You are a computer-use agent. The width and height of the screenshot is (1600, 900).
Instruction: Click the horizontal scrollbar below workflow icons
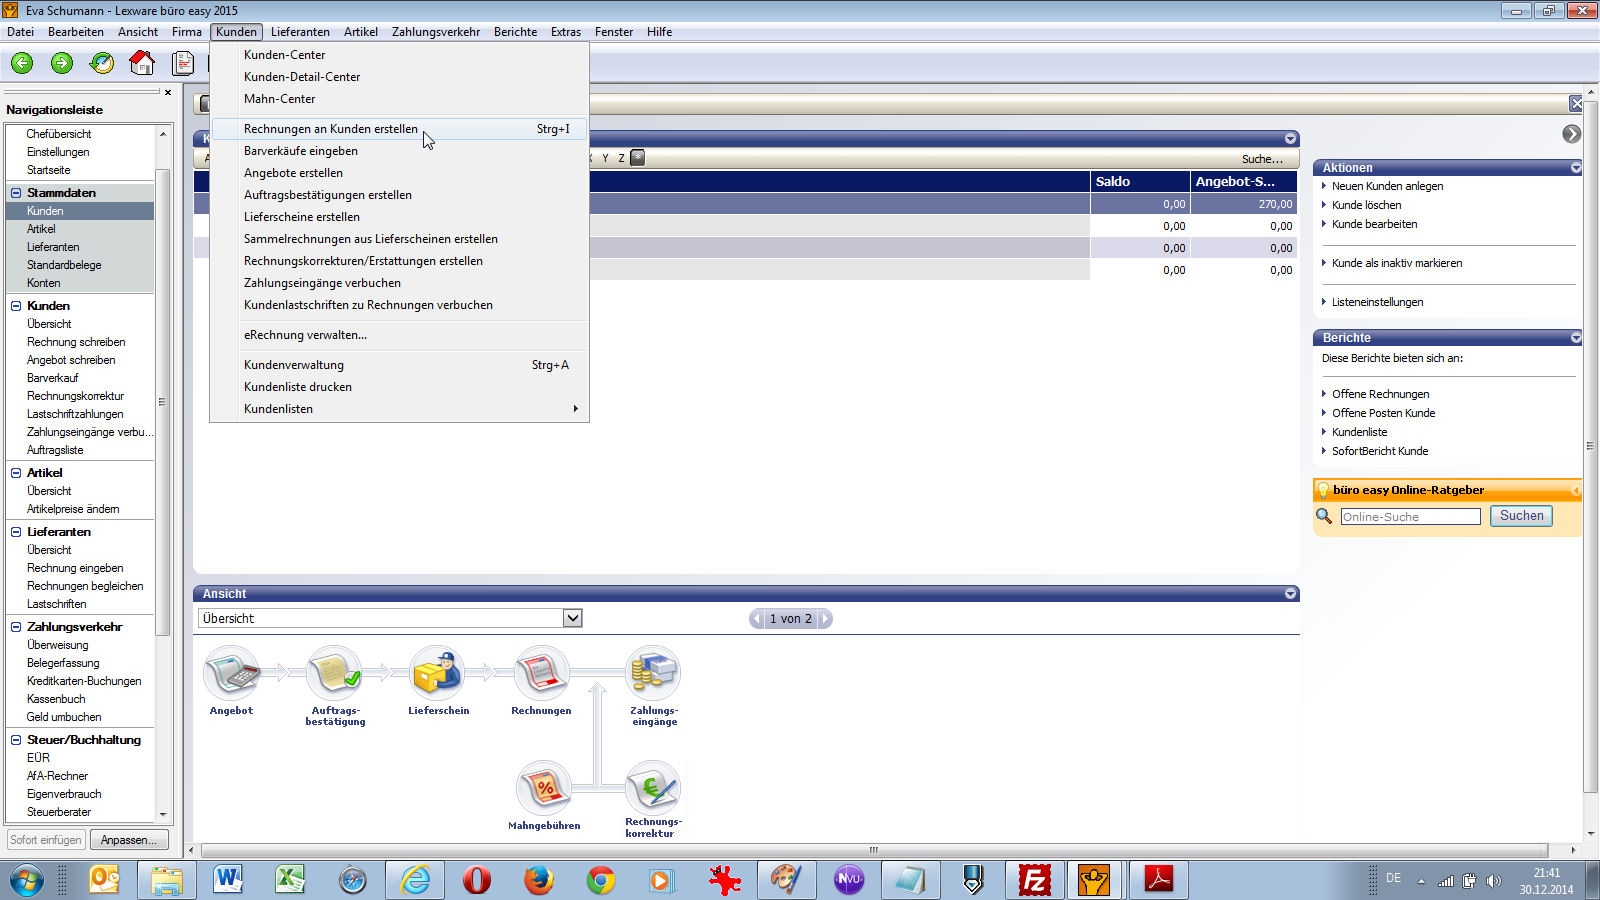tap(872, 851)
